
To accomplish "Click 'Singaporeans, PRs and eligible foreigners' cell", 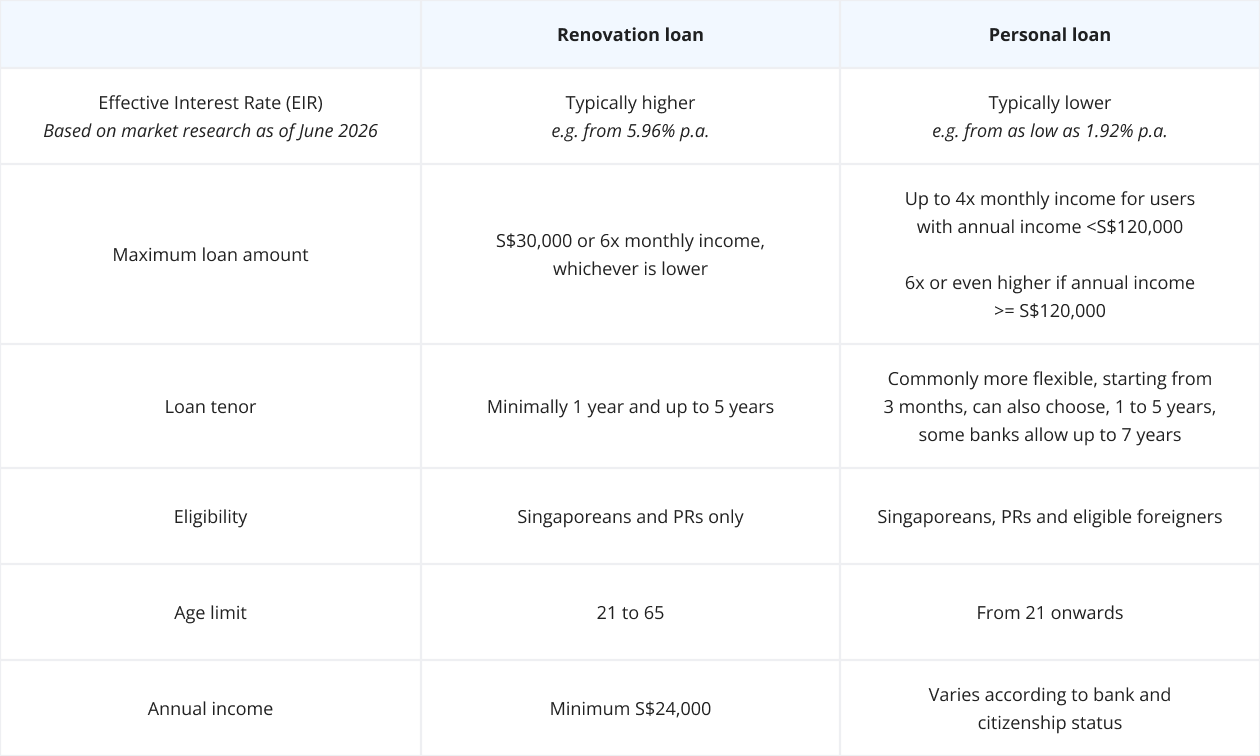I will (1049, 516).
